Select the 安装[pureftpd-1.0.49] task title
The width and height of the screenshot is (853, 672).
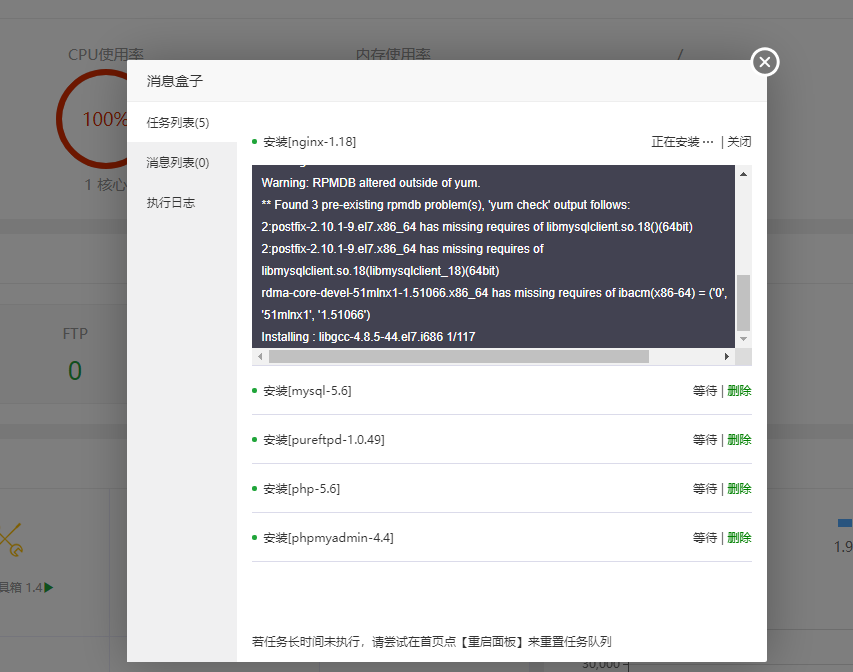(x=324, y=440)
